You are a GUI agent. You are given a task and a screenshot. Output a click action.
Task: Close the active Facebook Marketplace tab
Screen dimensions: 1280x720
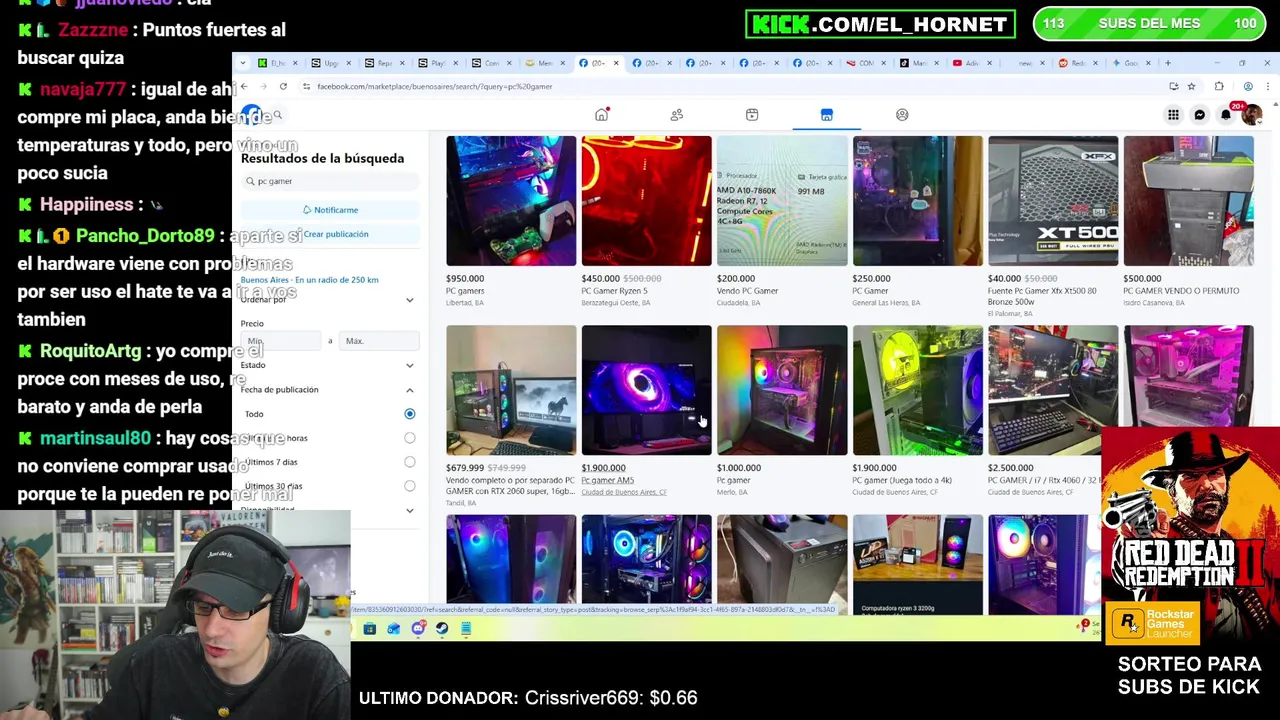[616, 63]
